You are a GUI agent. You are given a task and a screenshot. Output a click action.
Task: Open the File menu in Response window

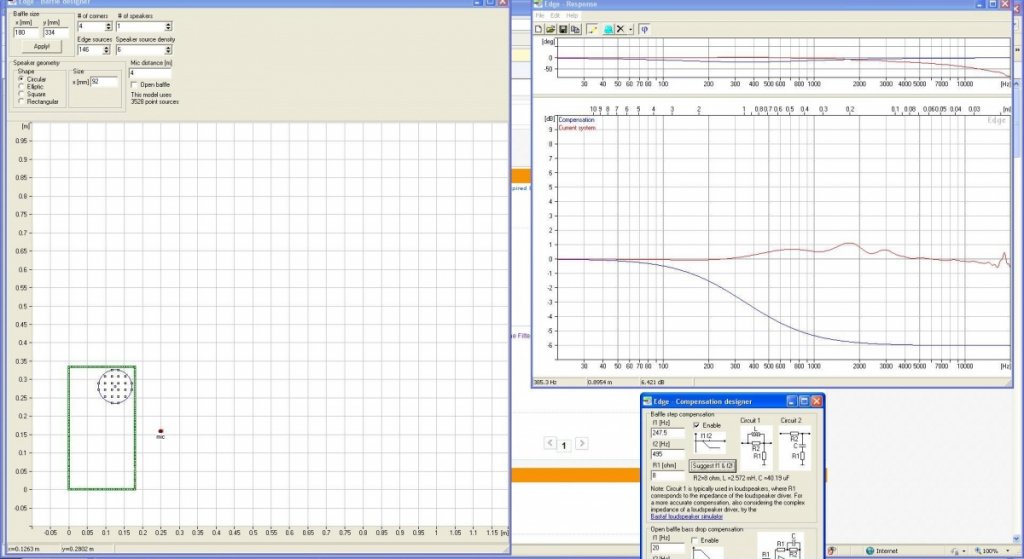(x=540, y=16)
